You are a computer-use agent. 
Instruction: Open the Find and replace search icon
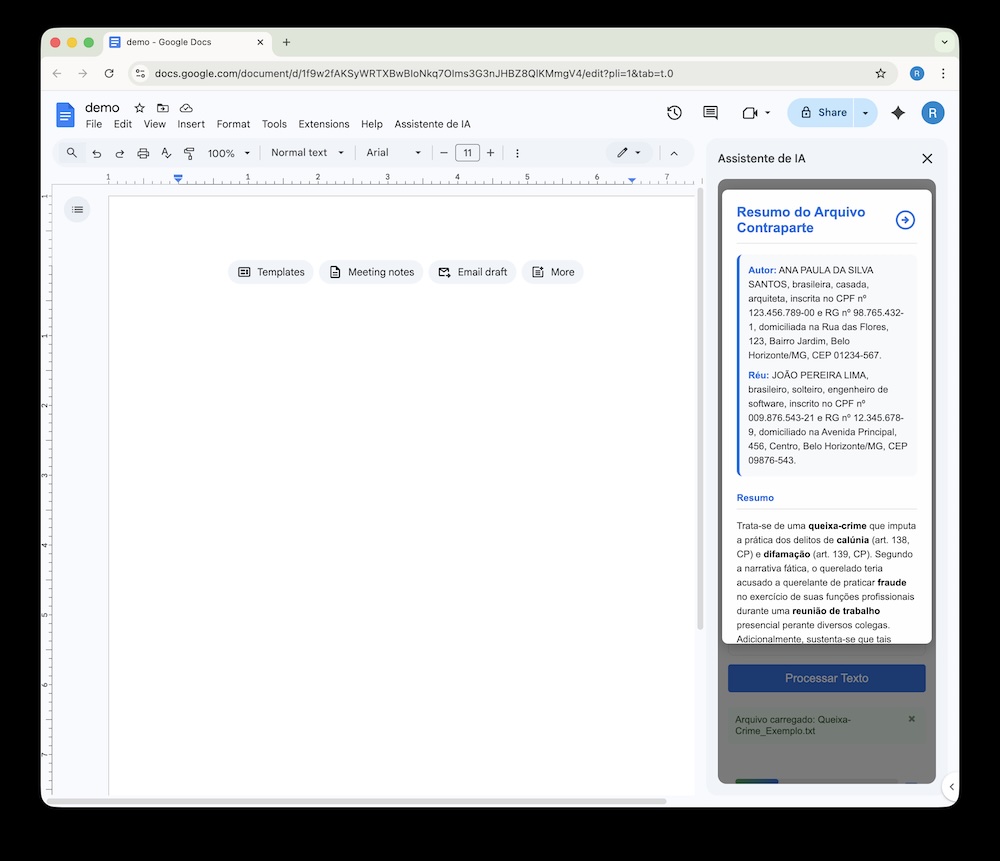click(70, 153)
